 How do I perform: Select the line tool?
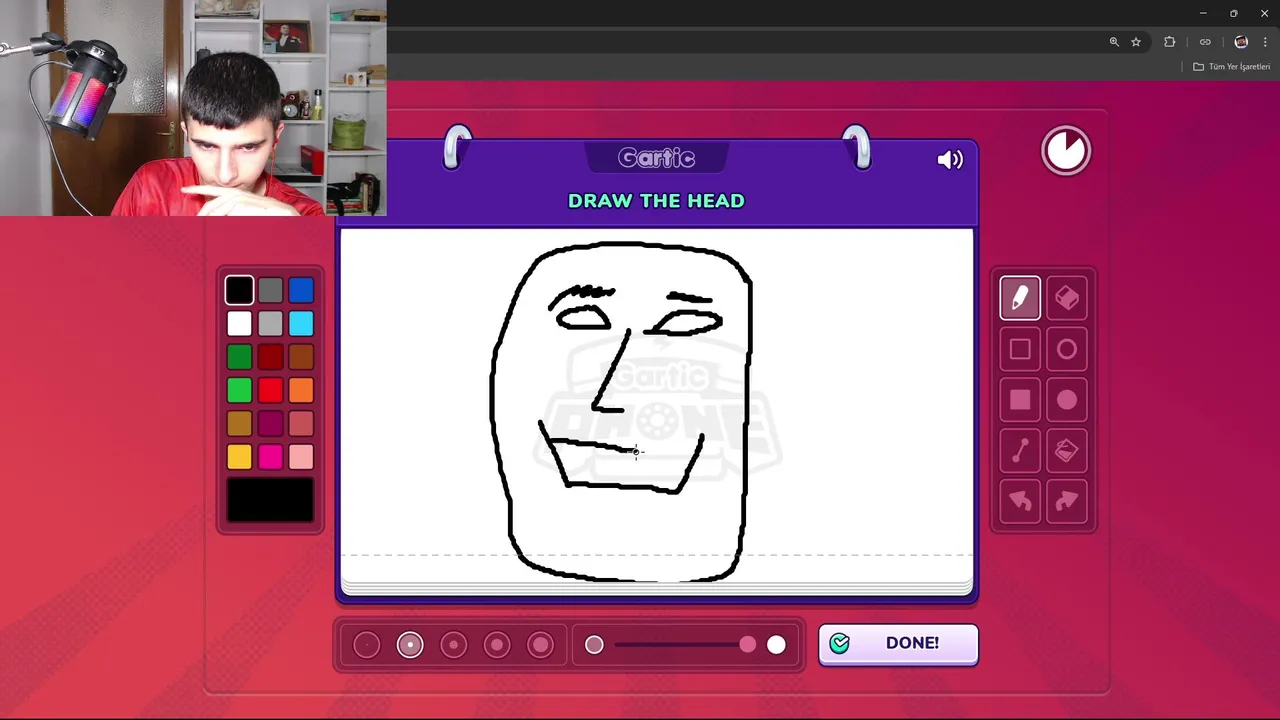[1020, 451]
